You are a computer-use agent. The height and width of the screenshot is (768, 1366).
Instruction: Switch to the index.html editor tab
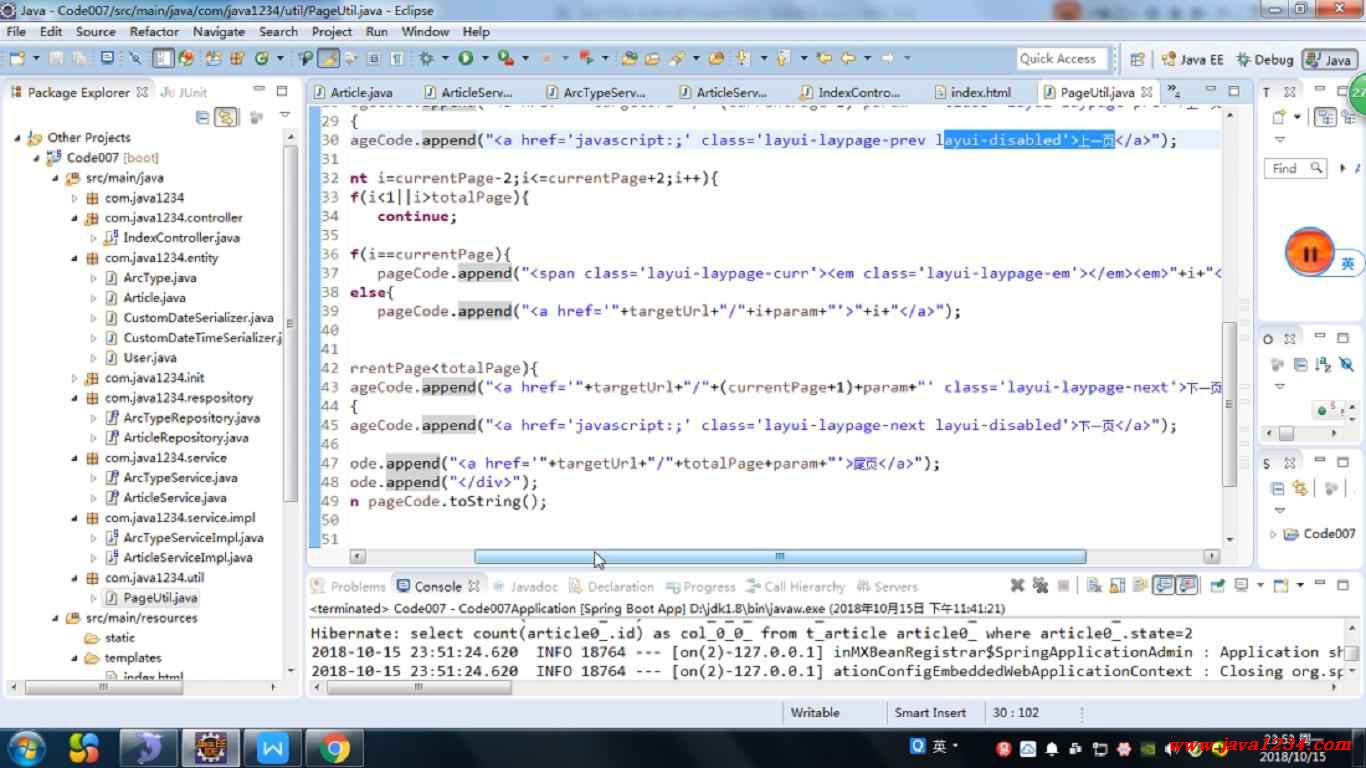972,92
